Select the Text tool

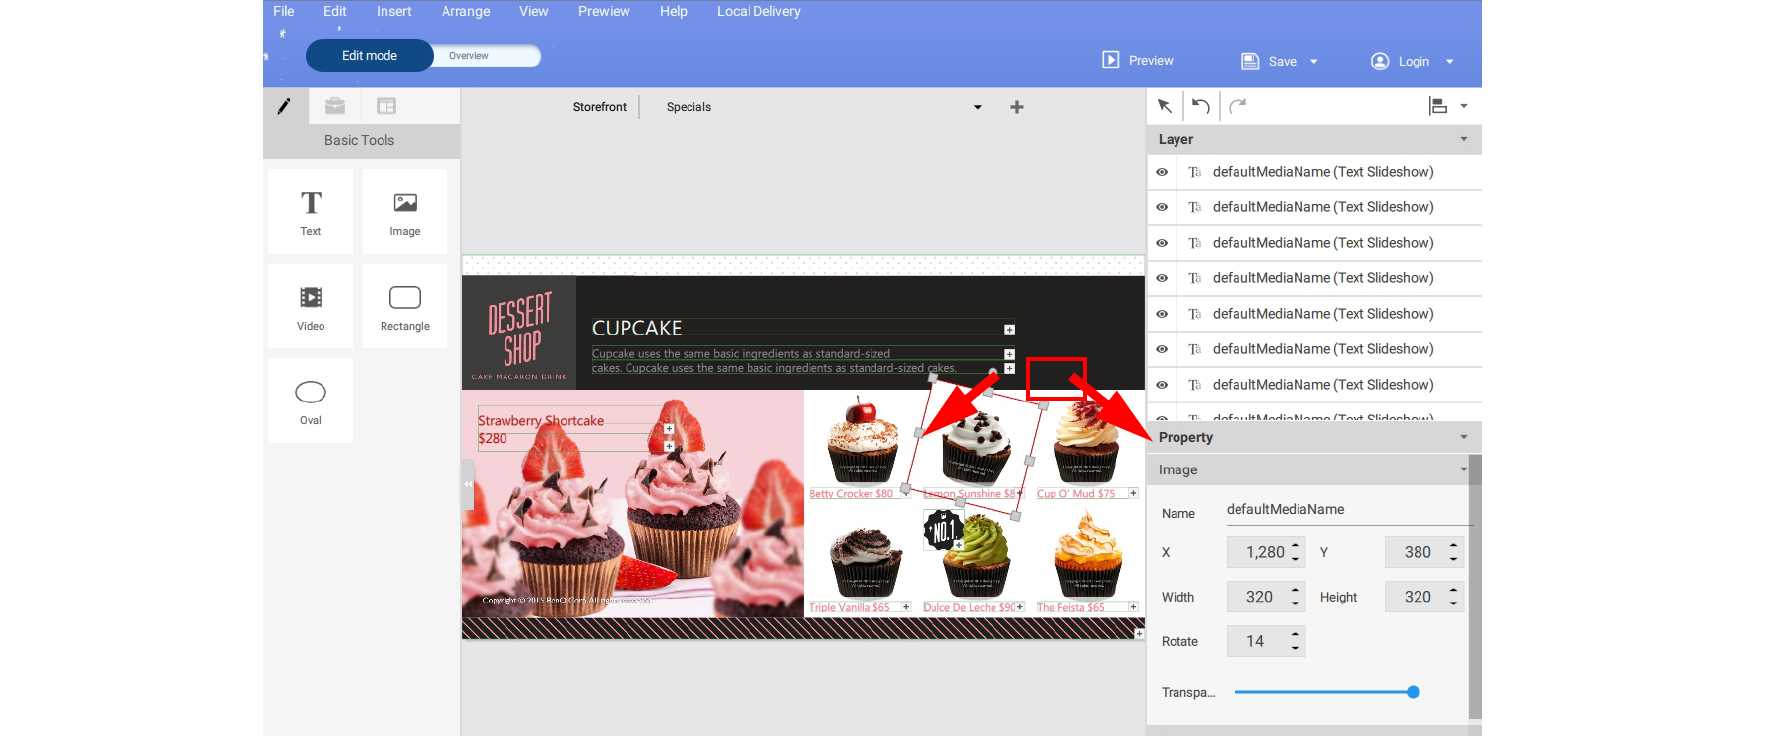311,212
